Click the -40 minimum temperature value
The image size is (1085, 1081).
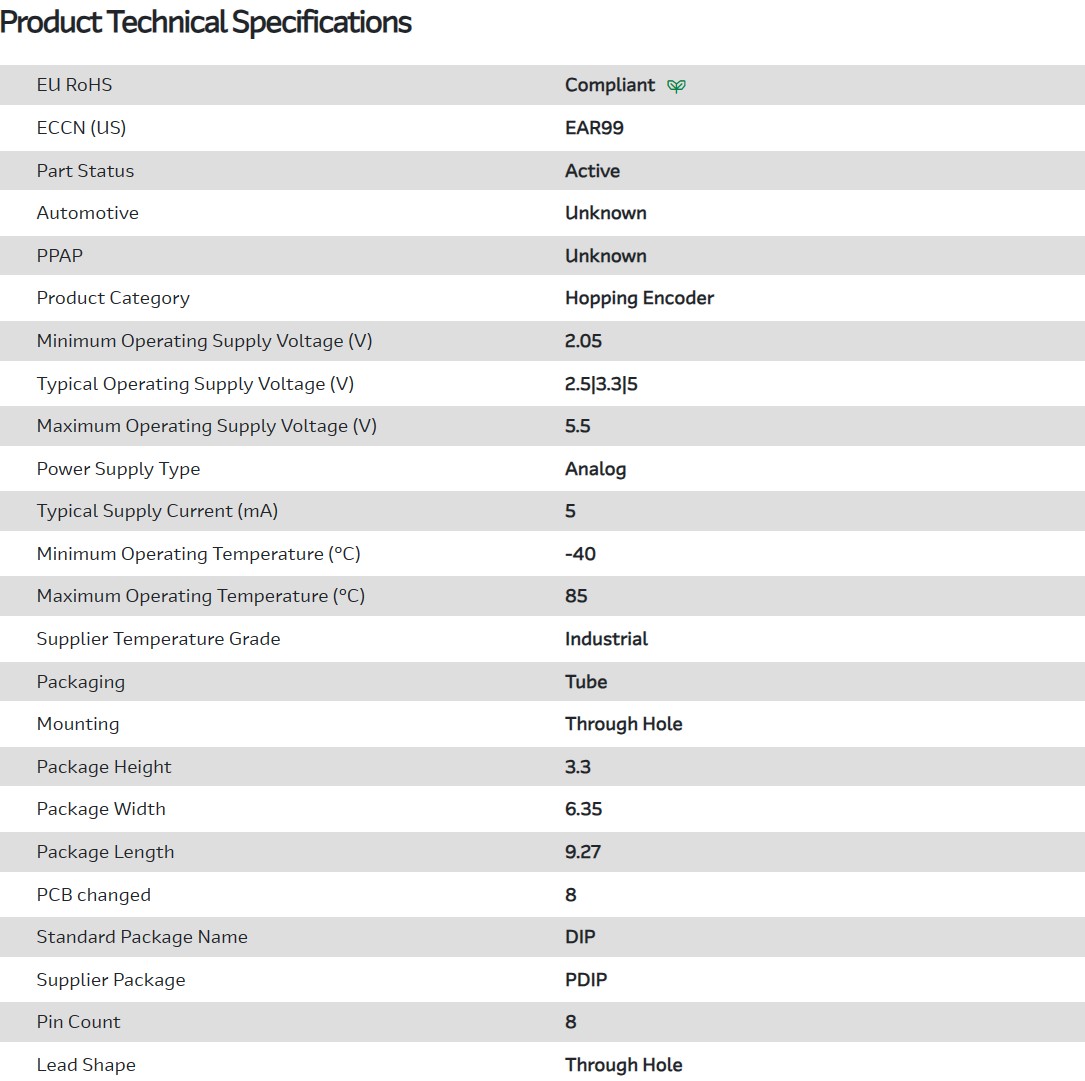pos(580,554)
